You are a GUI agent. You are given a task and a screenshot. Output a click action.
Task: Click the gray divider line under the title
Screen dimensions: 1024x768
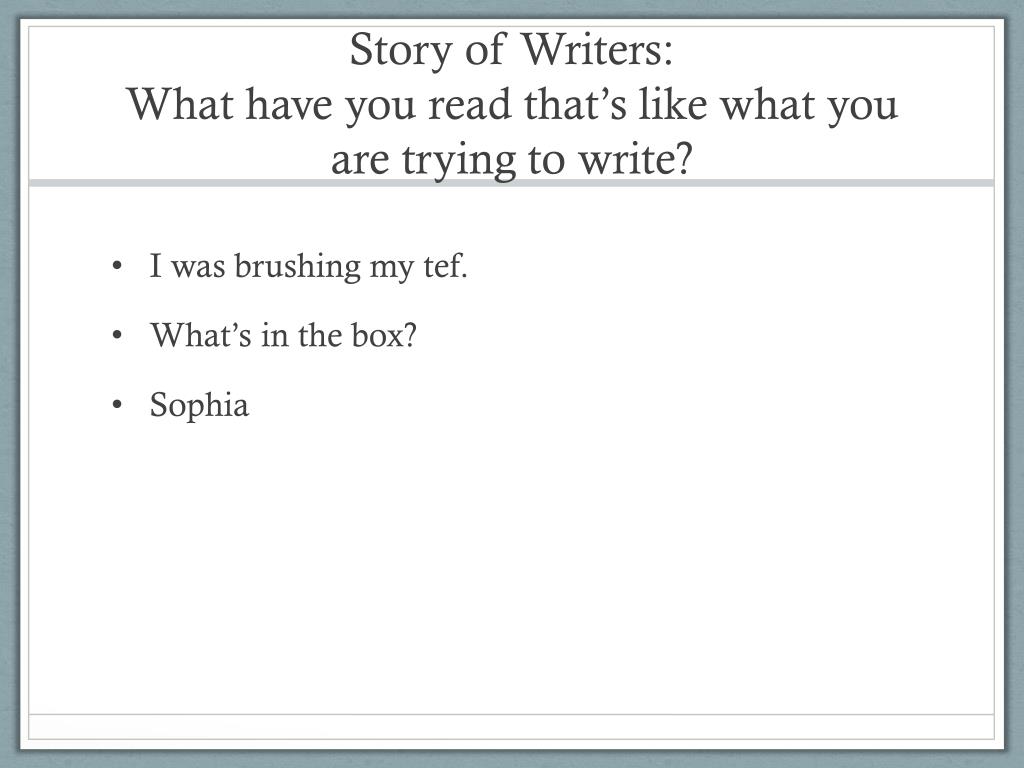point(511,183)
